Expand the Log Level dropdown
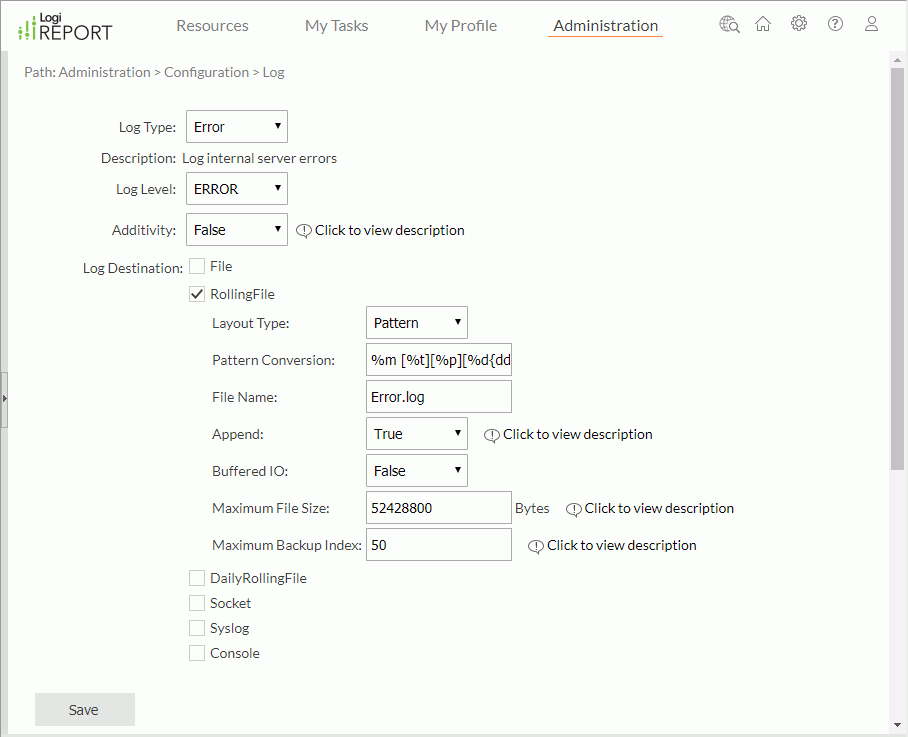 (x=237, y=189)
